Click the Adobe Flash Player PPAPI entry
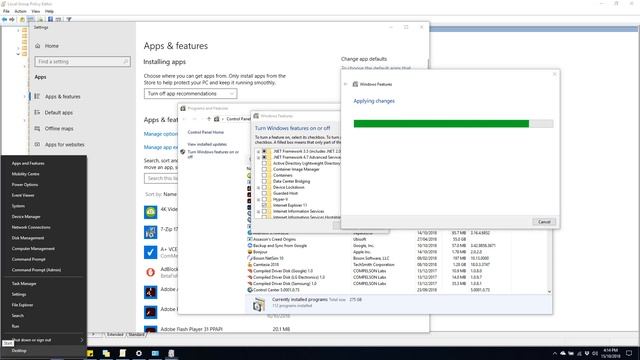The width and height of the screenshot is (640, 360). pos(191,329)
